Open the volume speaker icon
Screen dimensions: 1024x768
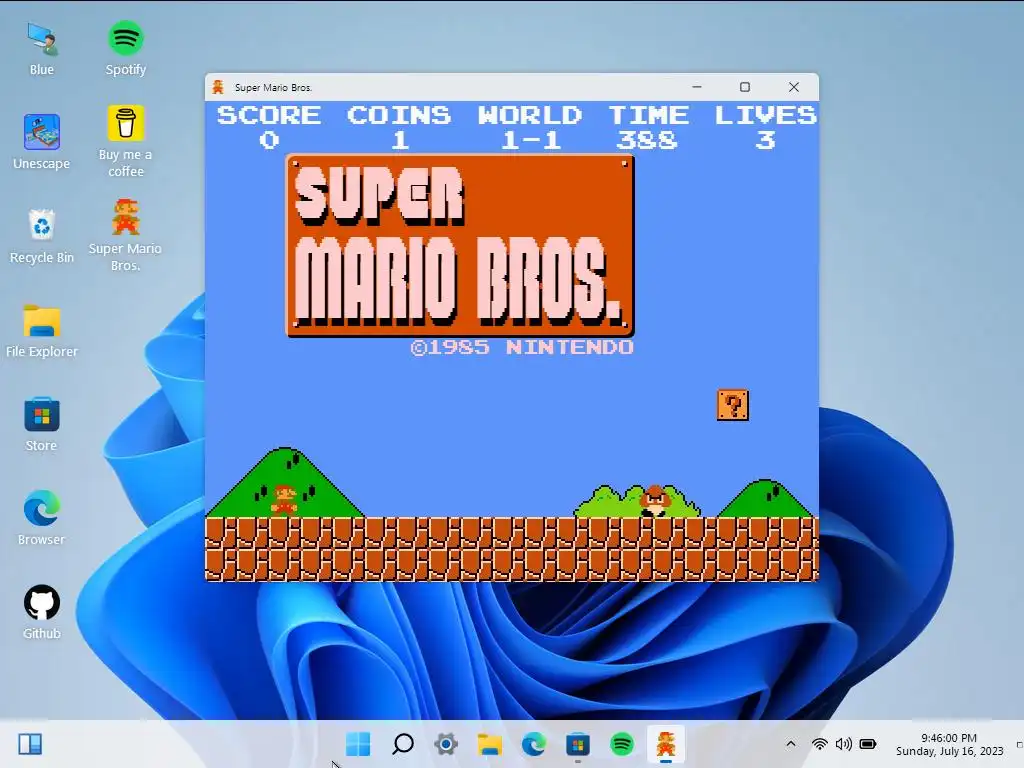[x=843, y=744]
